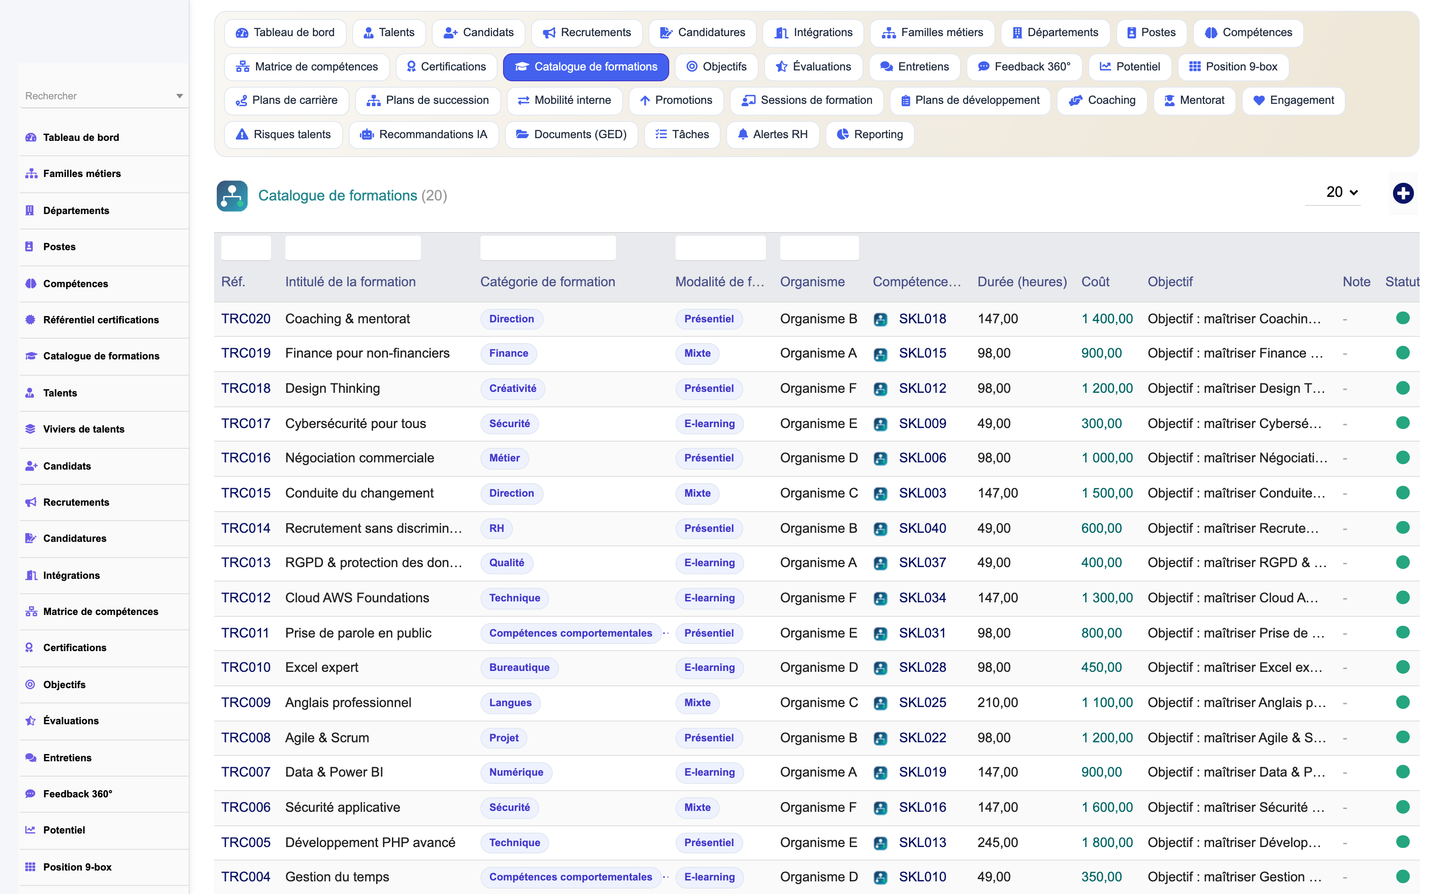Sort by the Coût column header
Screen dimensions: 1445x894
(x=1095, y=282)
